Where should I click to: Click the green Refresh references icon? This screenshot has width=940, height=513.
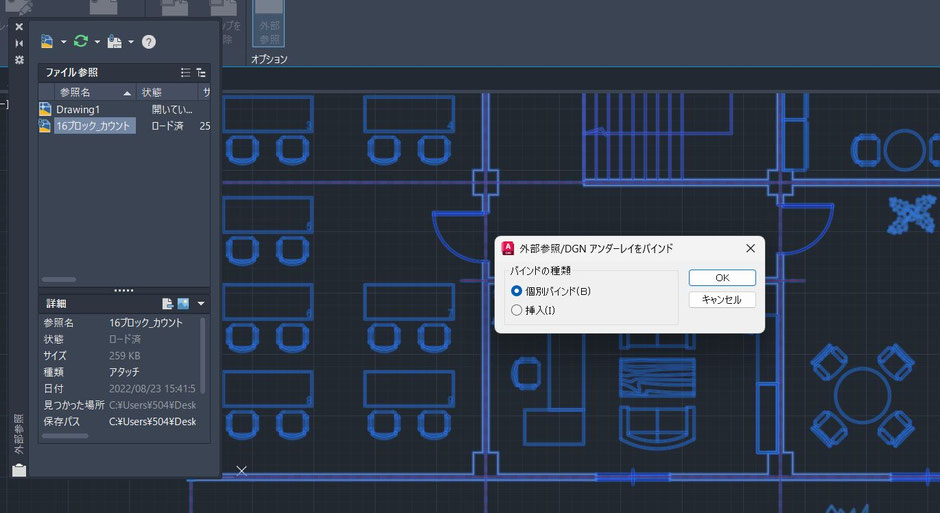[x=80, y=42]
